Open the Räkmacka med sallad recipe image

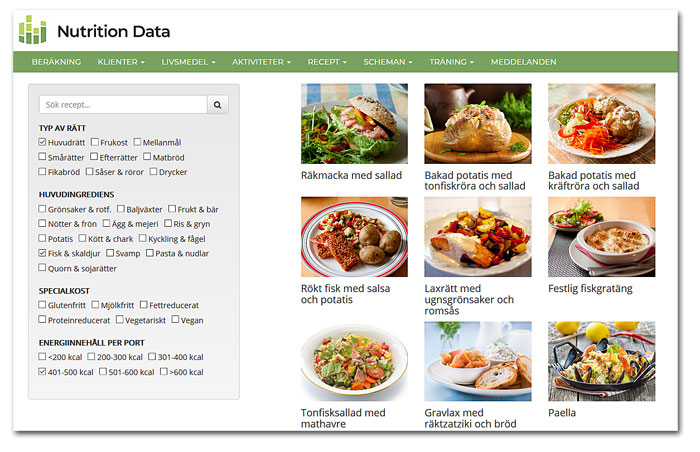(x=354, y=123)
